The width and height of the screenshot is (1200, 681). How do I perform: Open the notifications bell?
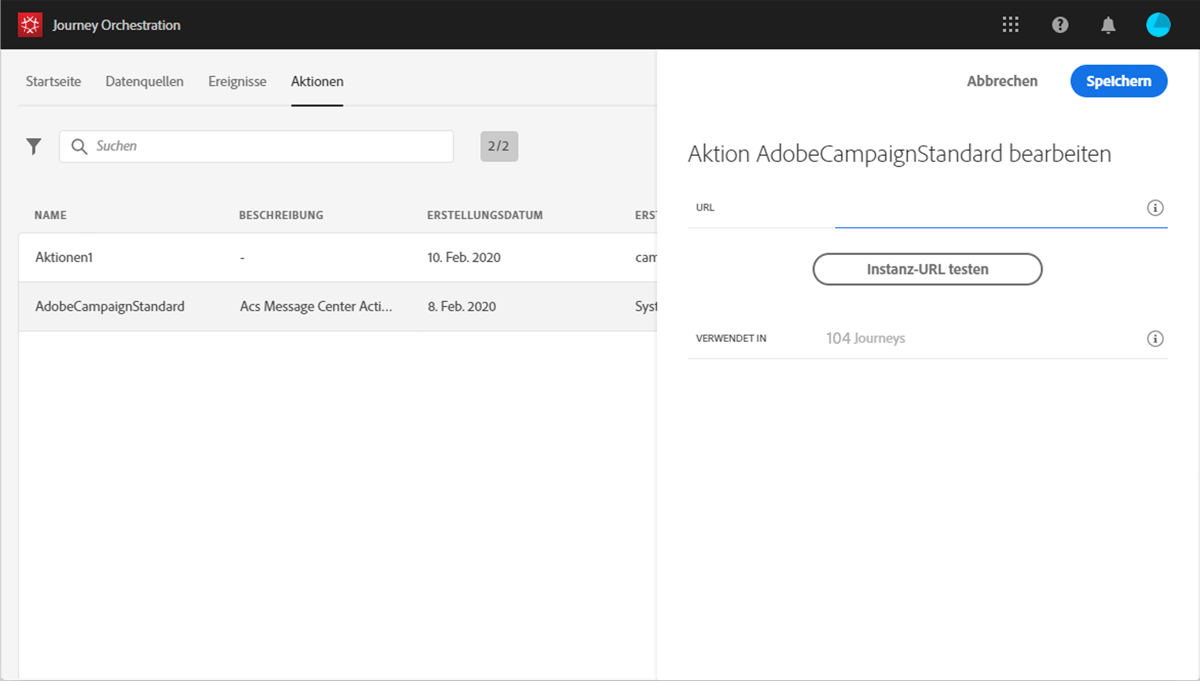pyautogui.click(x=1108, y=25)
